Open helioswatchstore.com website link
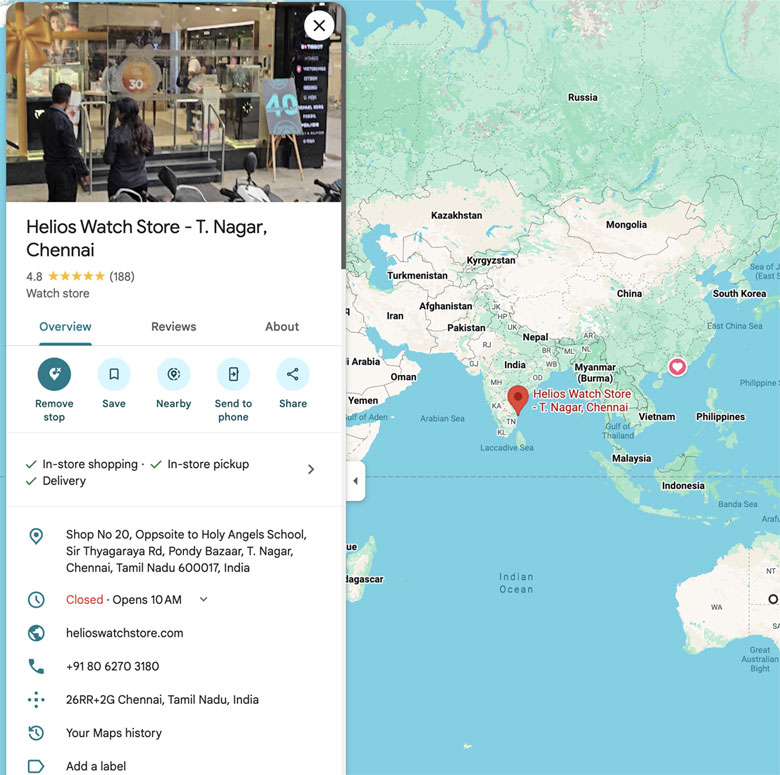 124,633
